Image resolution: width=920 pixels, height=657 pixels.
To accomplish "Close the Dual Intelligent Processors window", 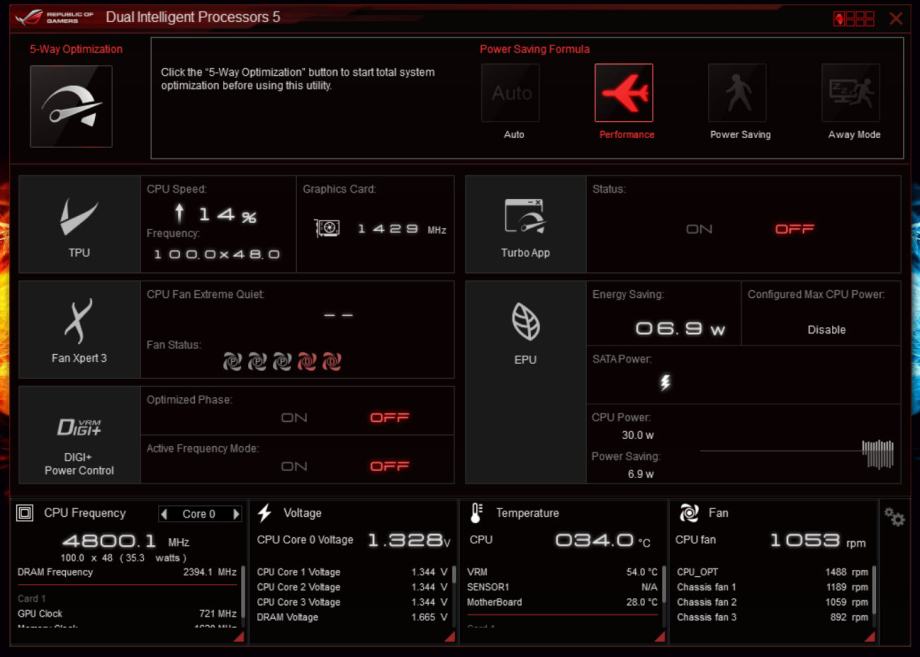I will (x=896, y=19).
